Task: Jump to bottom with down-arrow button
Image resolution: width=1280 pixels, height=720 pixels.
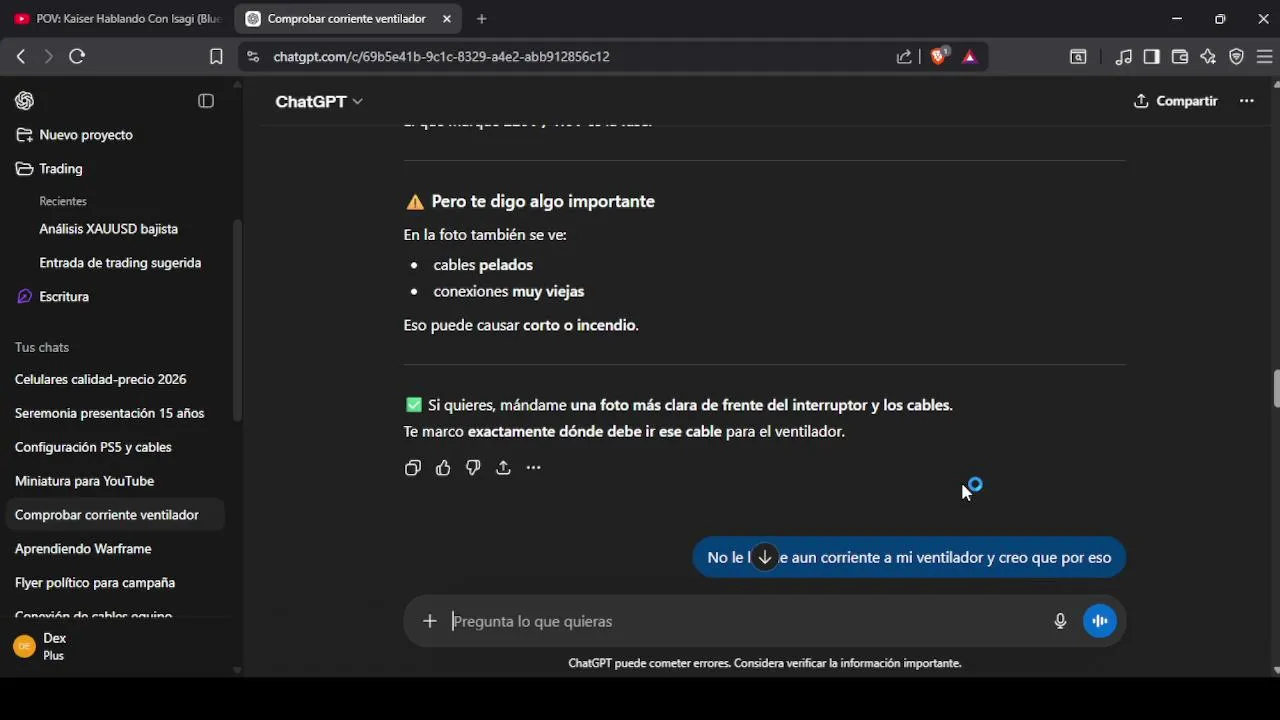Action: (765, 557)
